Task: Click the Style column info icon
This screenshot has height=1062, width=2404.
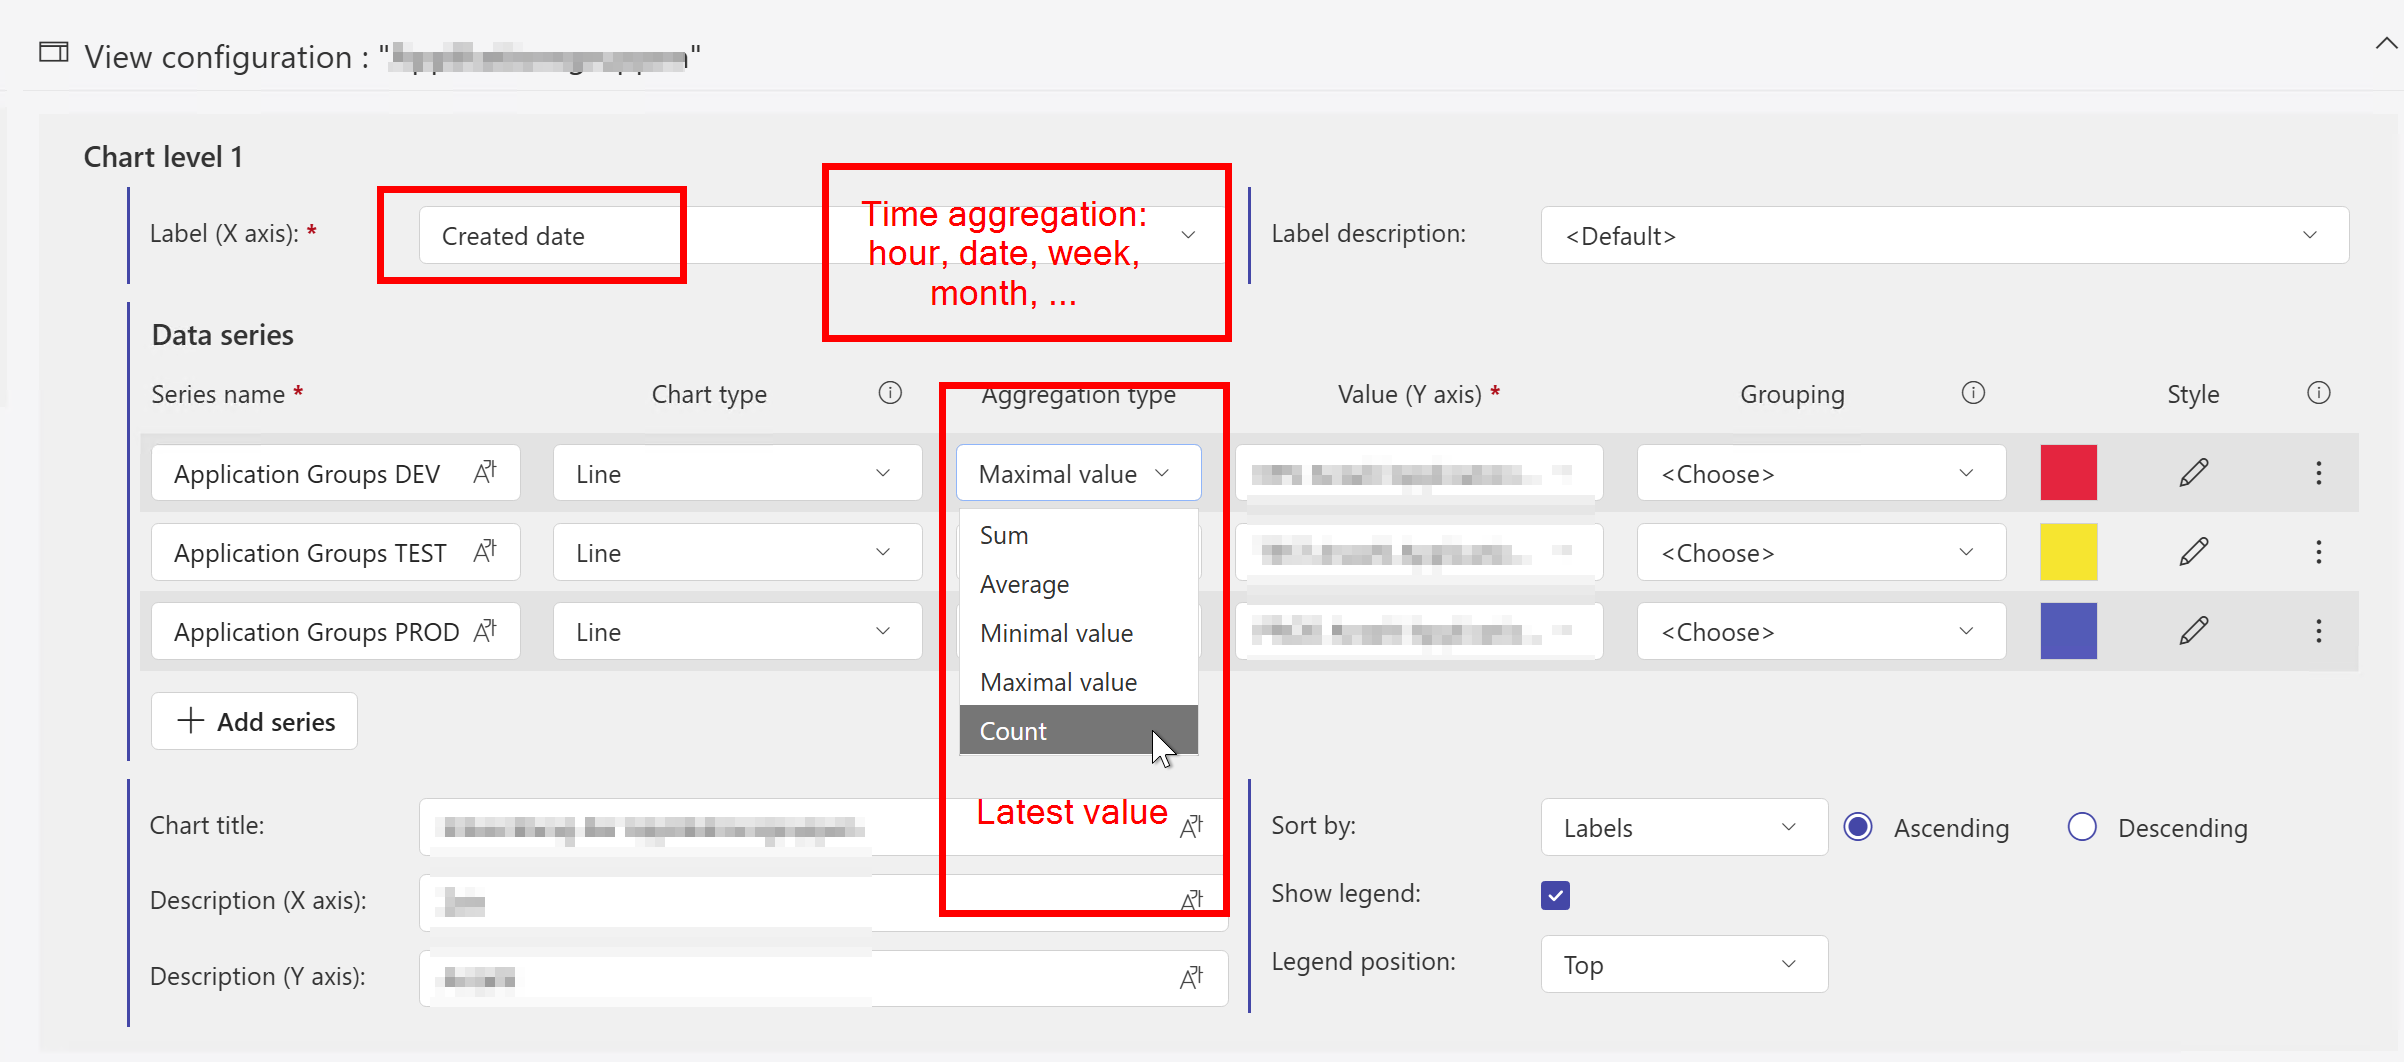Action: (x=2318, y=393)
